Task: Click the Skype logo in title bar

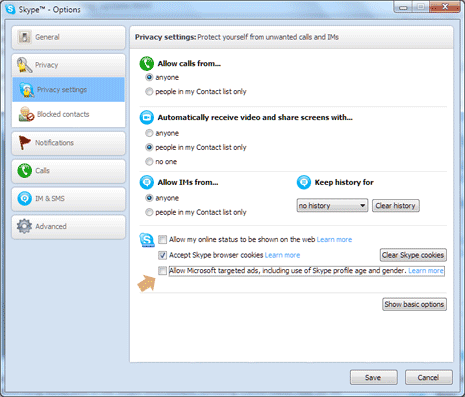Action: click(11, 9)
